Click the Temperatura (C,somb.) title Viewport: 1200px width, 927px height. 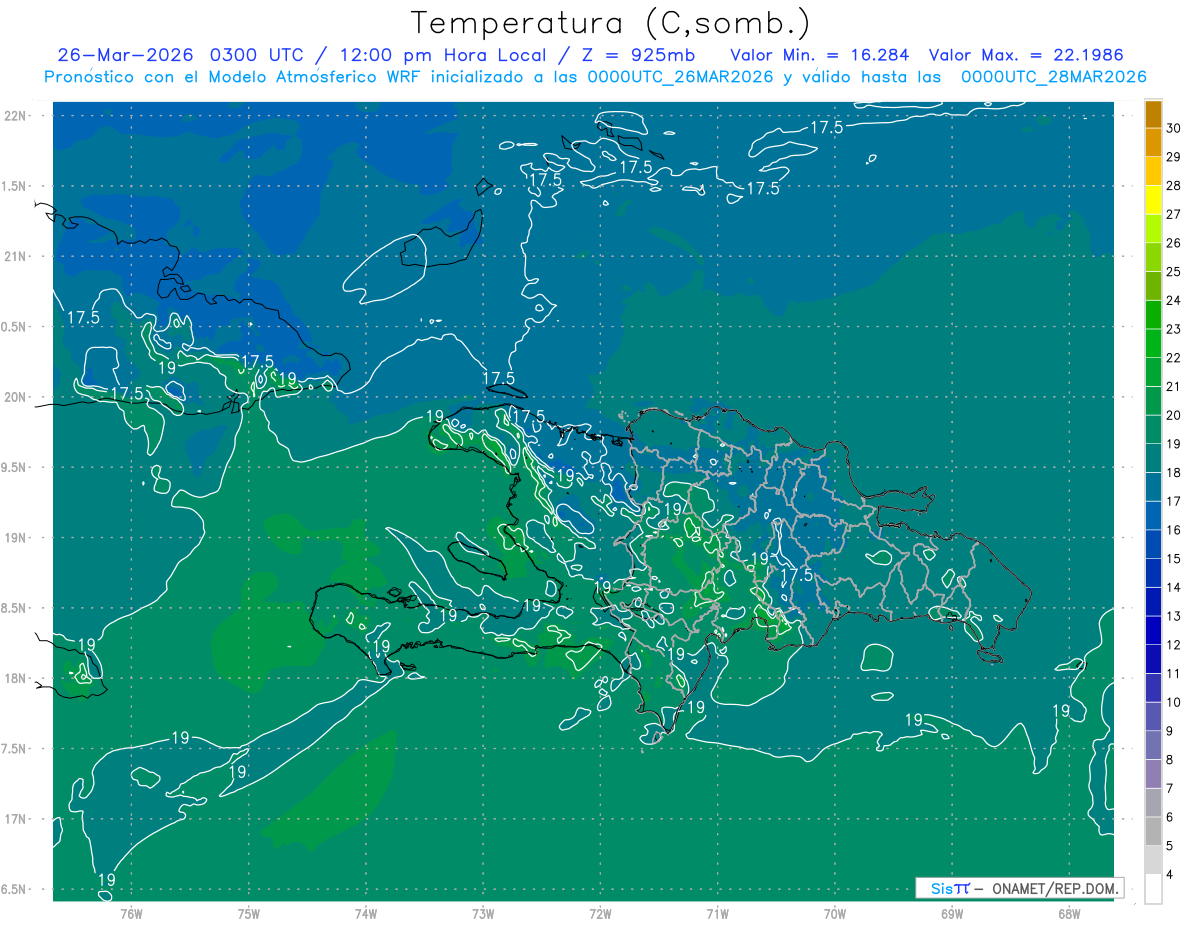pos(611,23)
